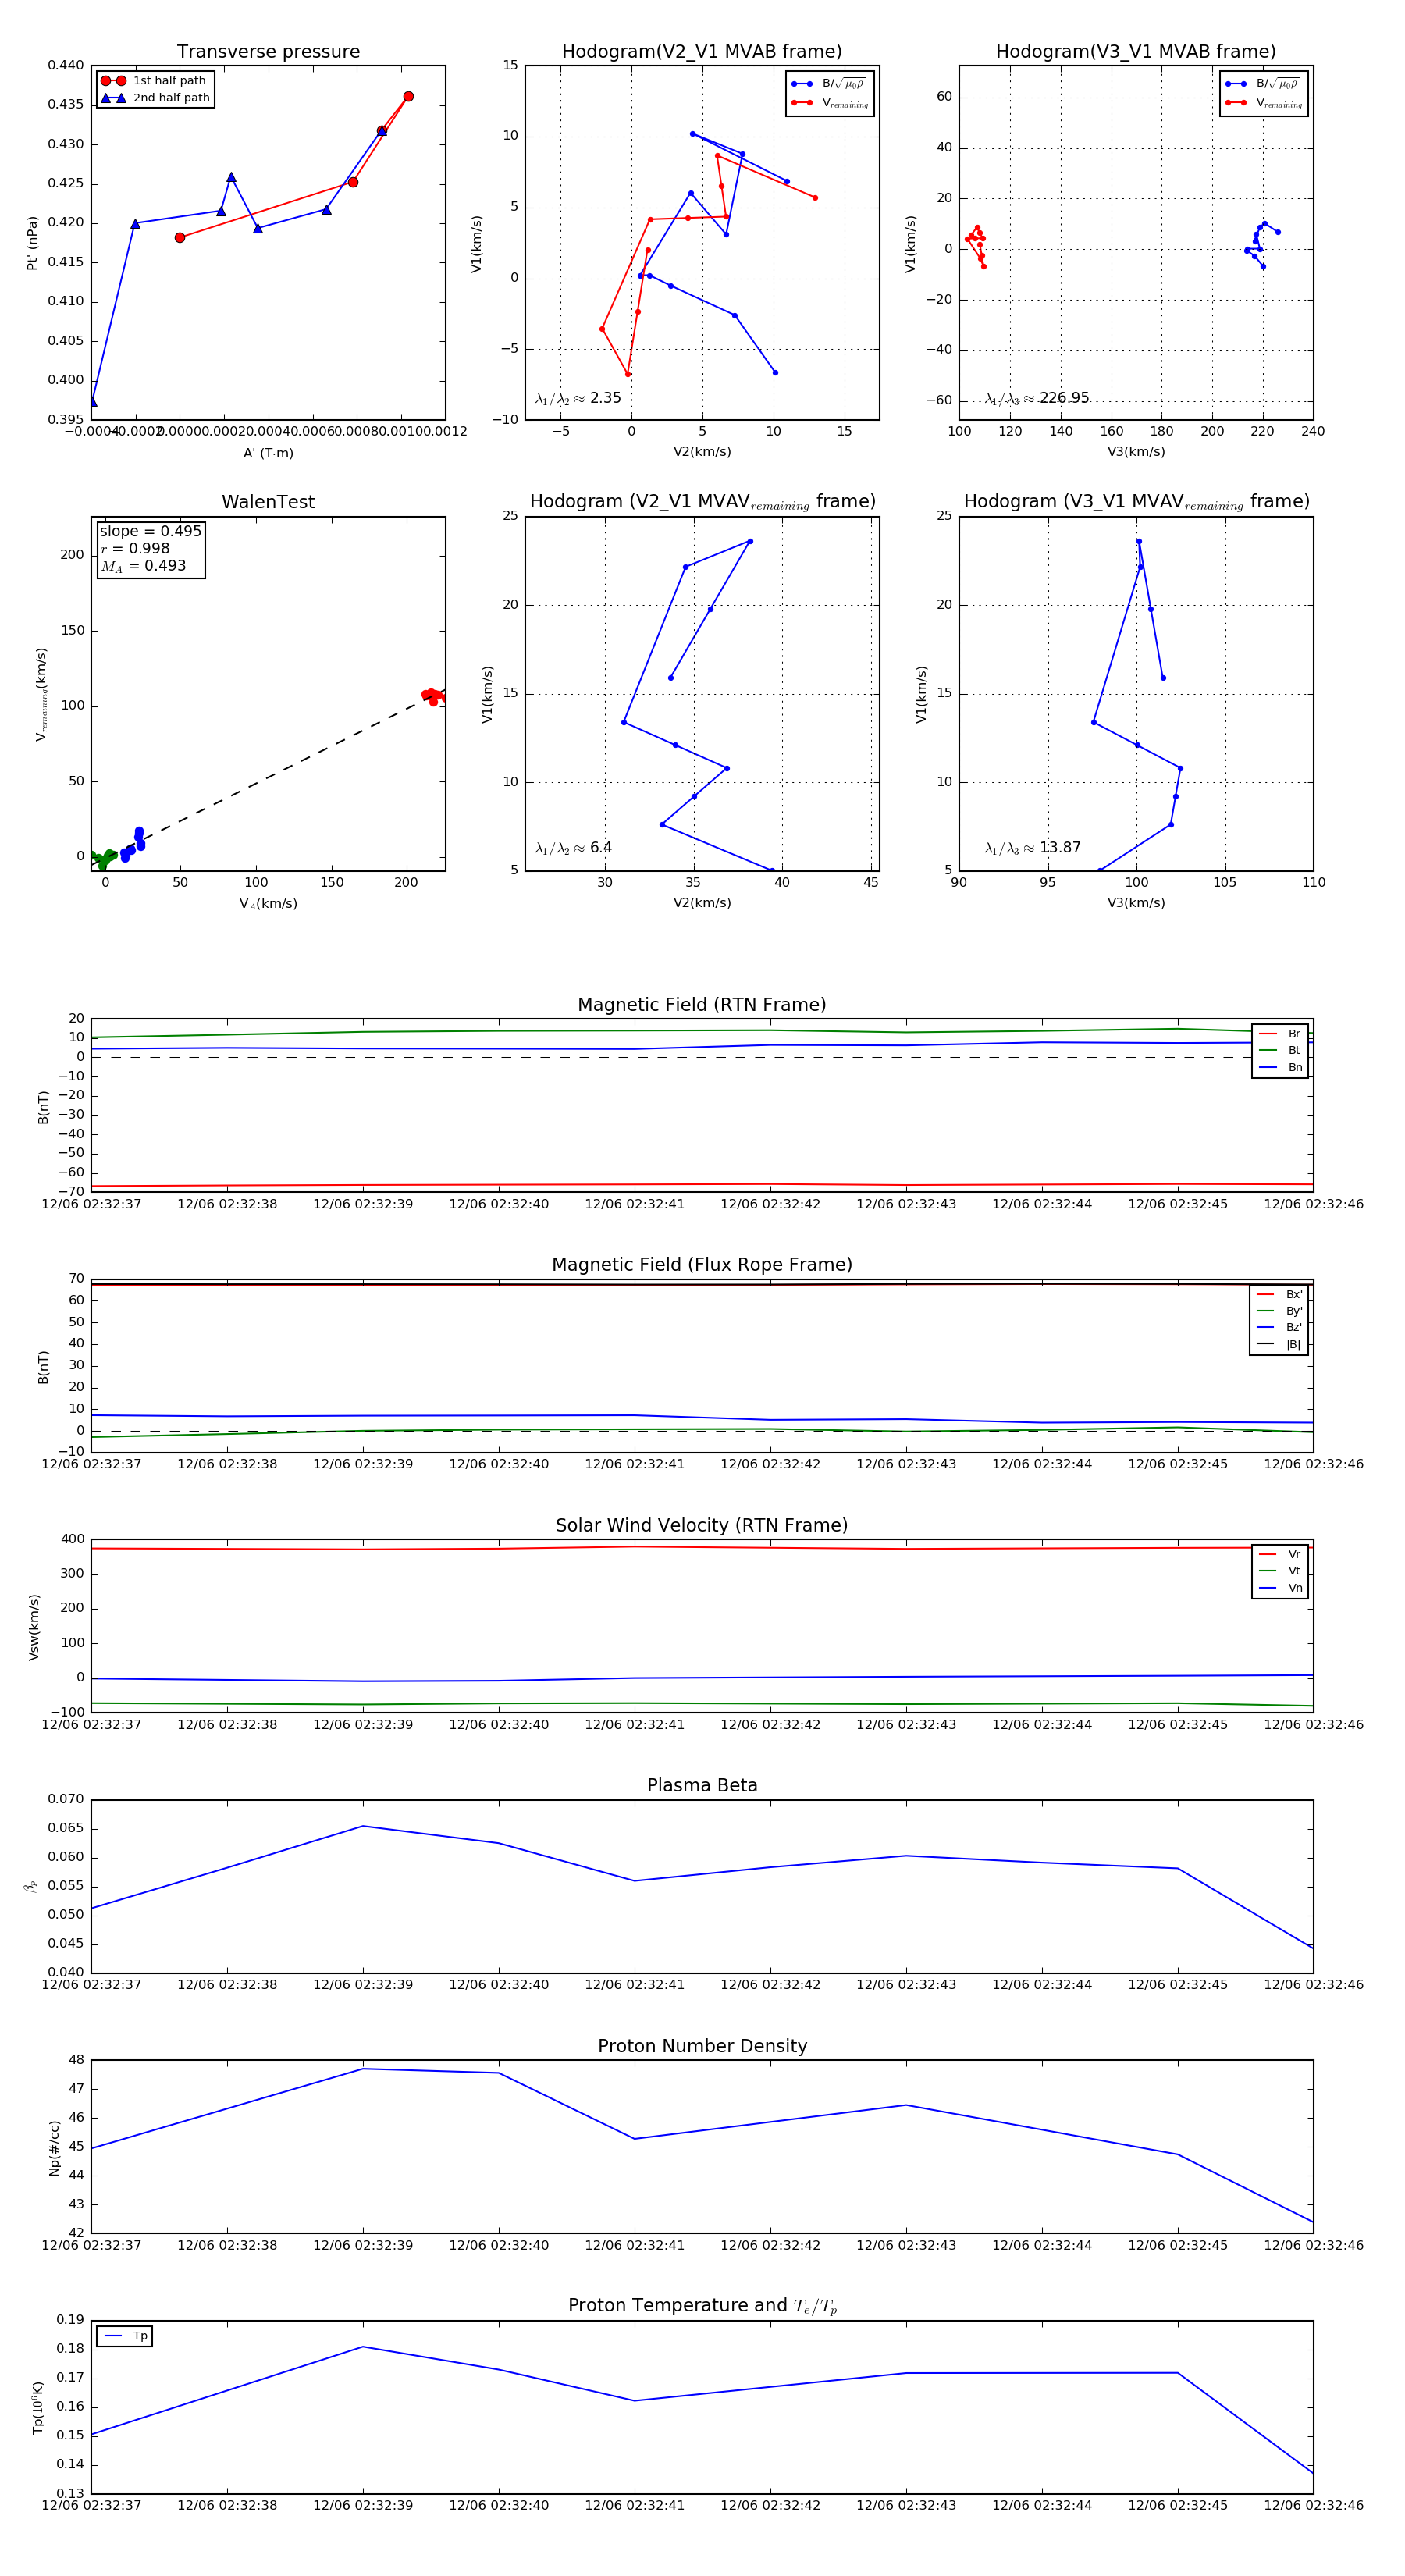Select the Bx' legend entry
Screen dimensions: 1405x2576
pos(1279,1294)
